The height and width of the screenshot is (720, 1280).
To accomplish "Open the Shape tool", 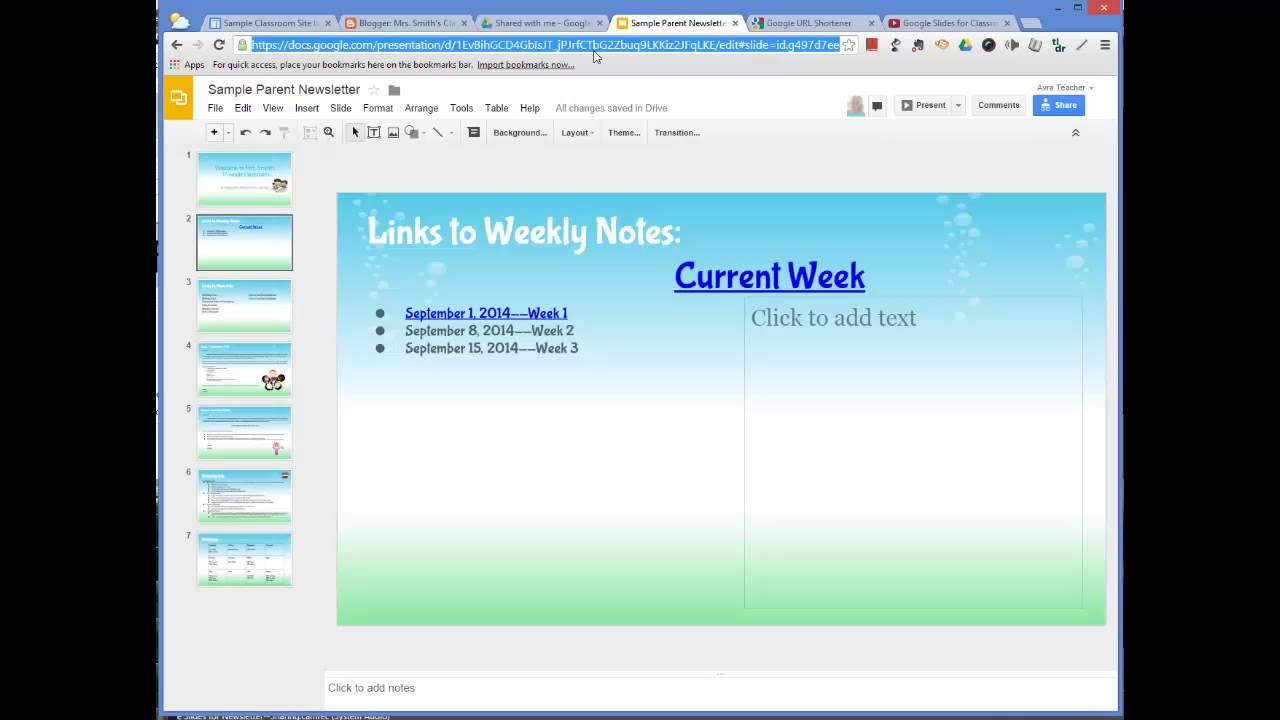I will pyautogui.click(x=412, y=132).
